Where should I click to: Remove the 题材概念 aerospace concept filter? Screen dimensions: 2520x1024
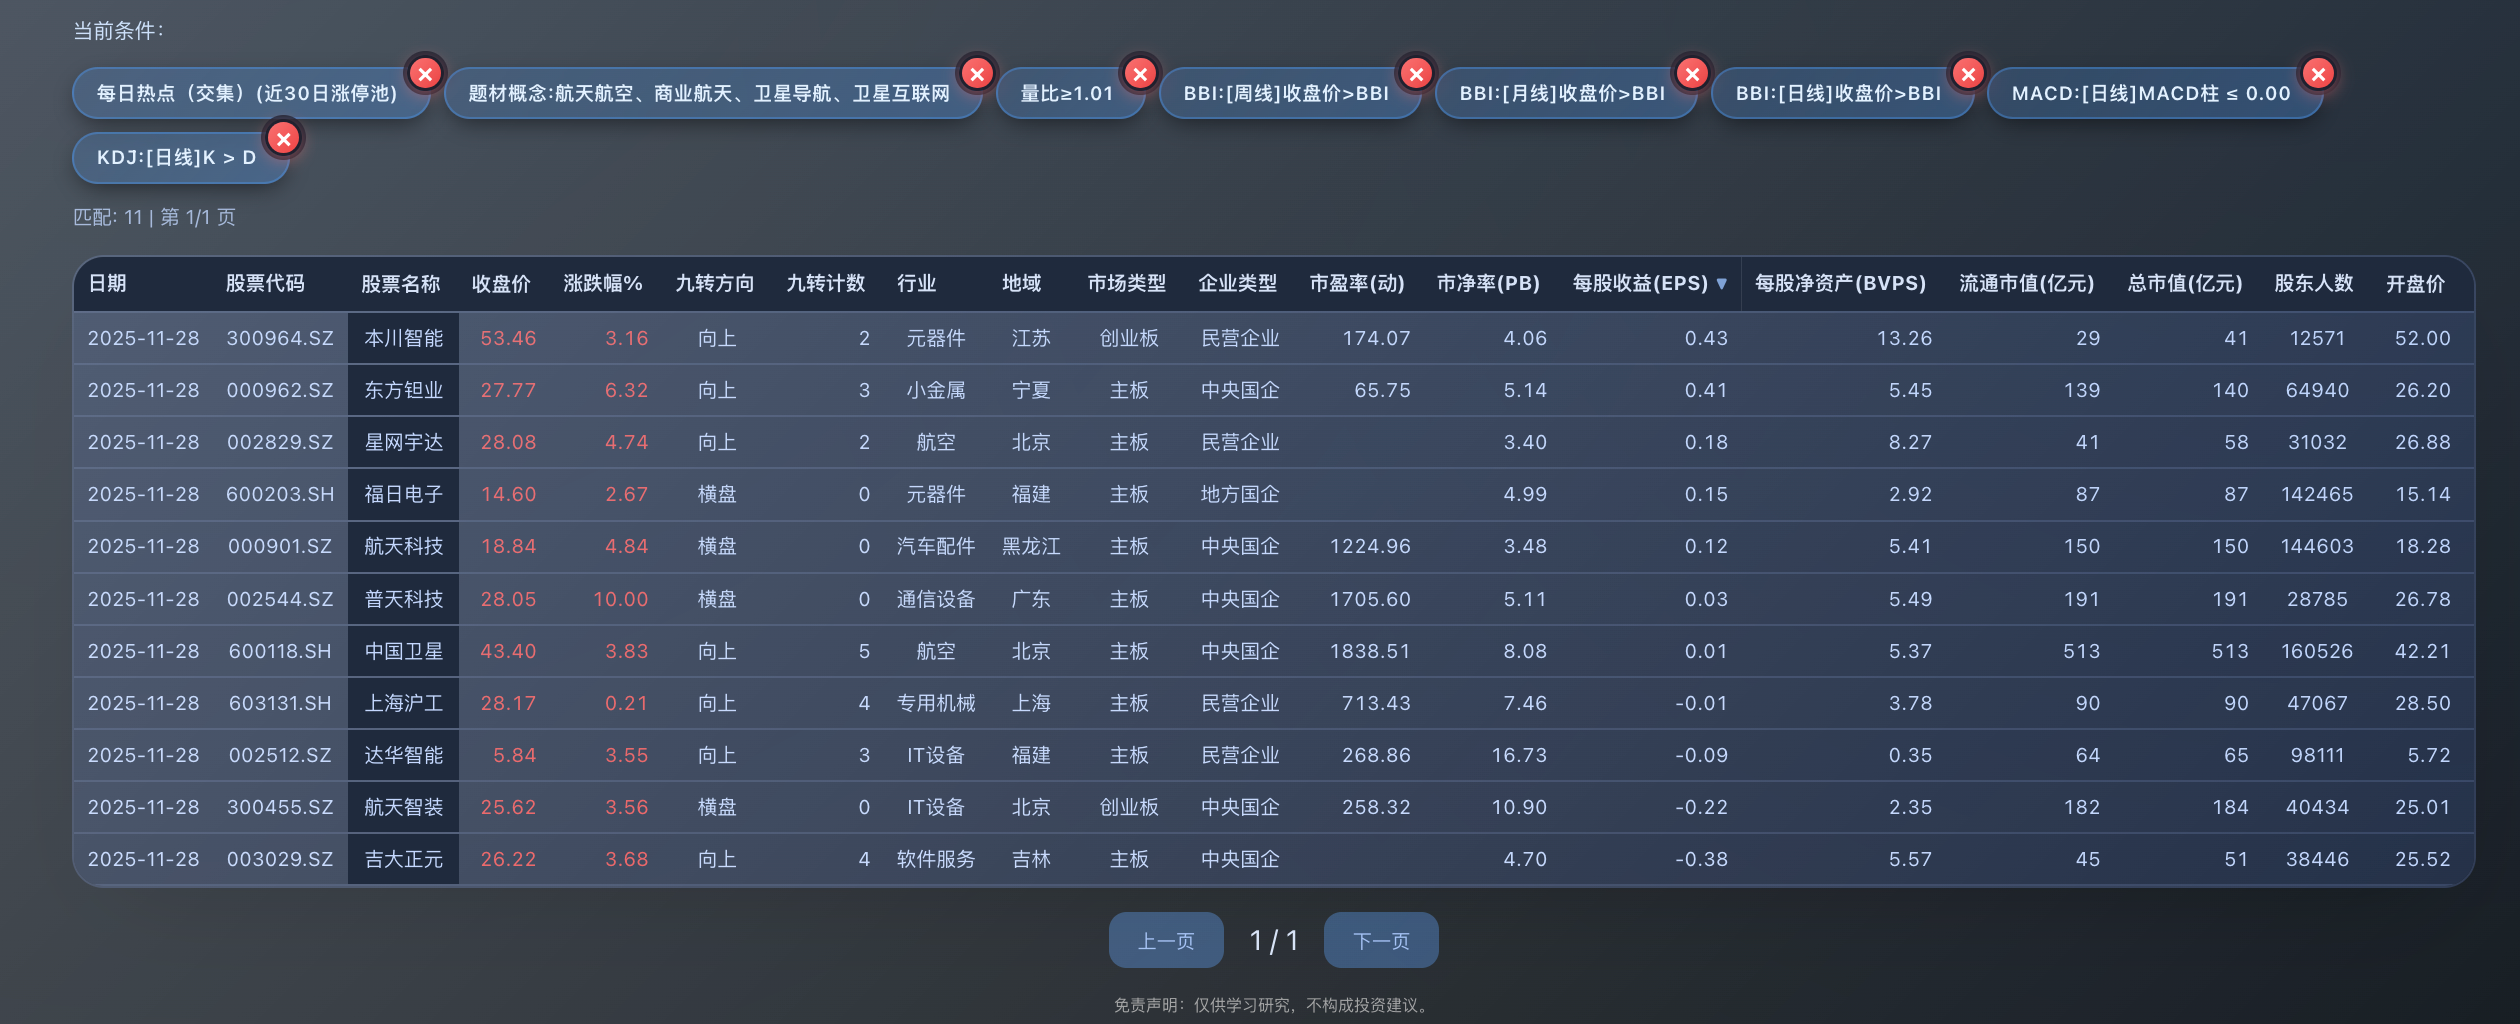[x=978, y=73]
